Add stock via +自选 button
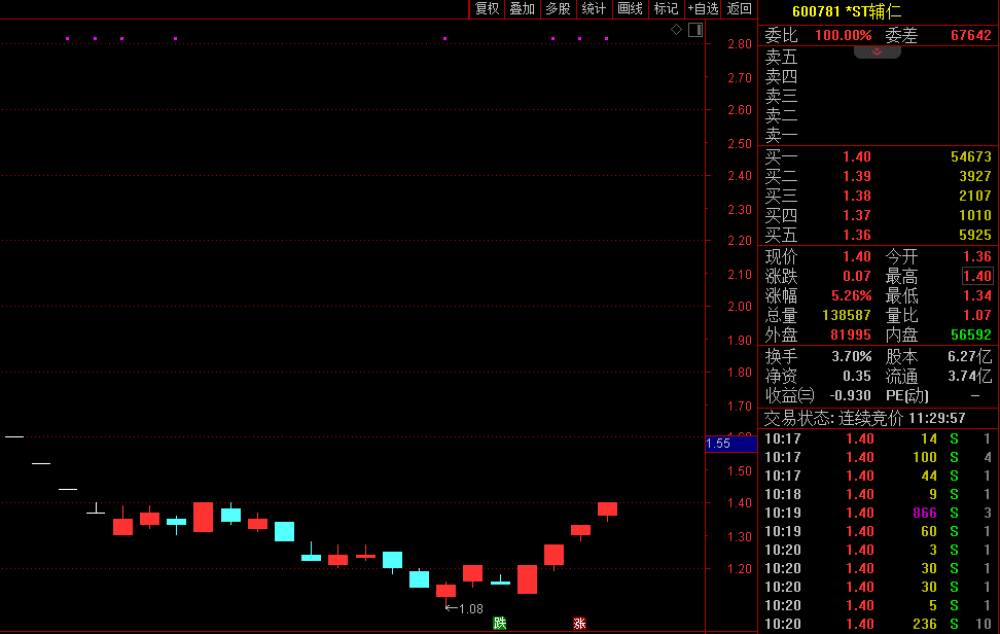This screenshot has height=634, width=1000. click(703, 9)
